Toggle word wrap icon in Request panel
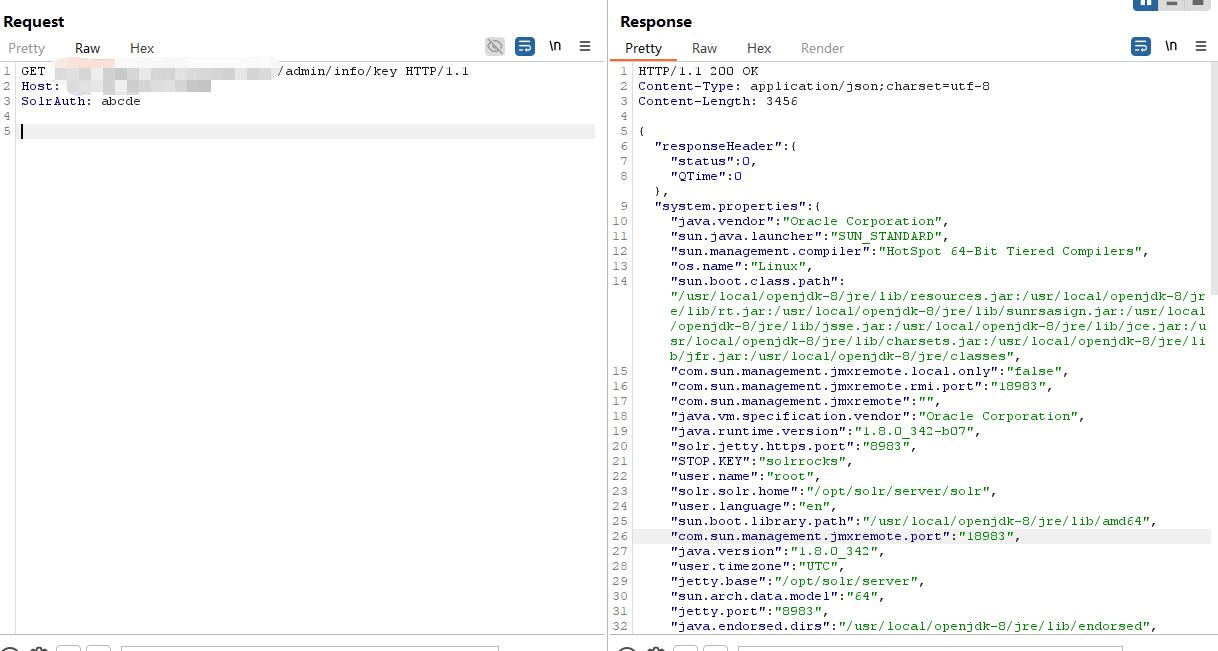Viewport: 1218px width, 651px height. [x=524, y=46]
